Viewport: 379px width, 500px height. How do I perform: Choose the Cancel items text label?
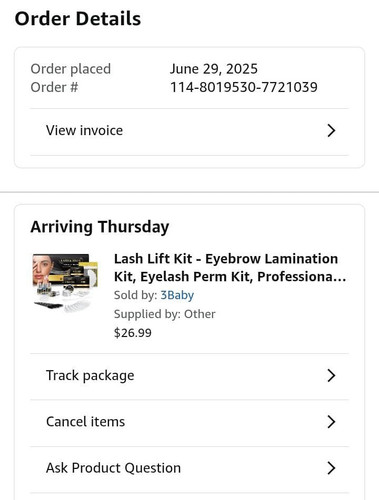85,422
